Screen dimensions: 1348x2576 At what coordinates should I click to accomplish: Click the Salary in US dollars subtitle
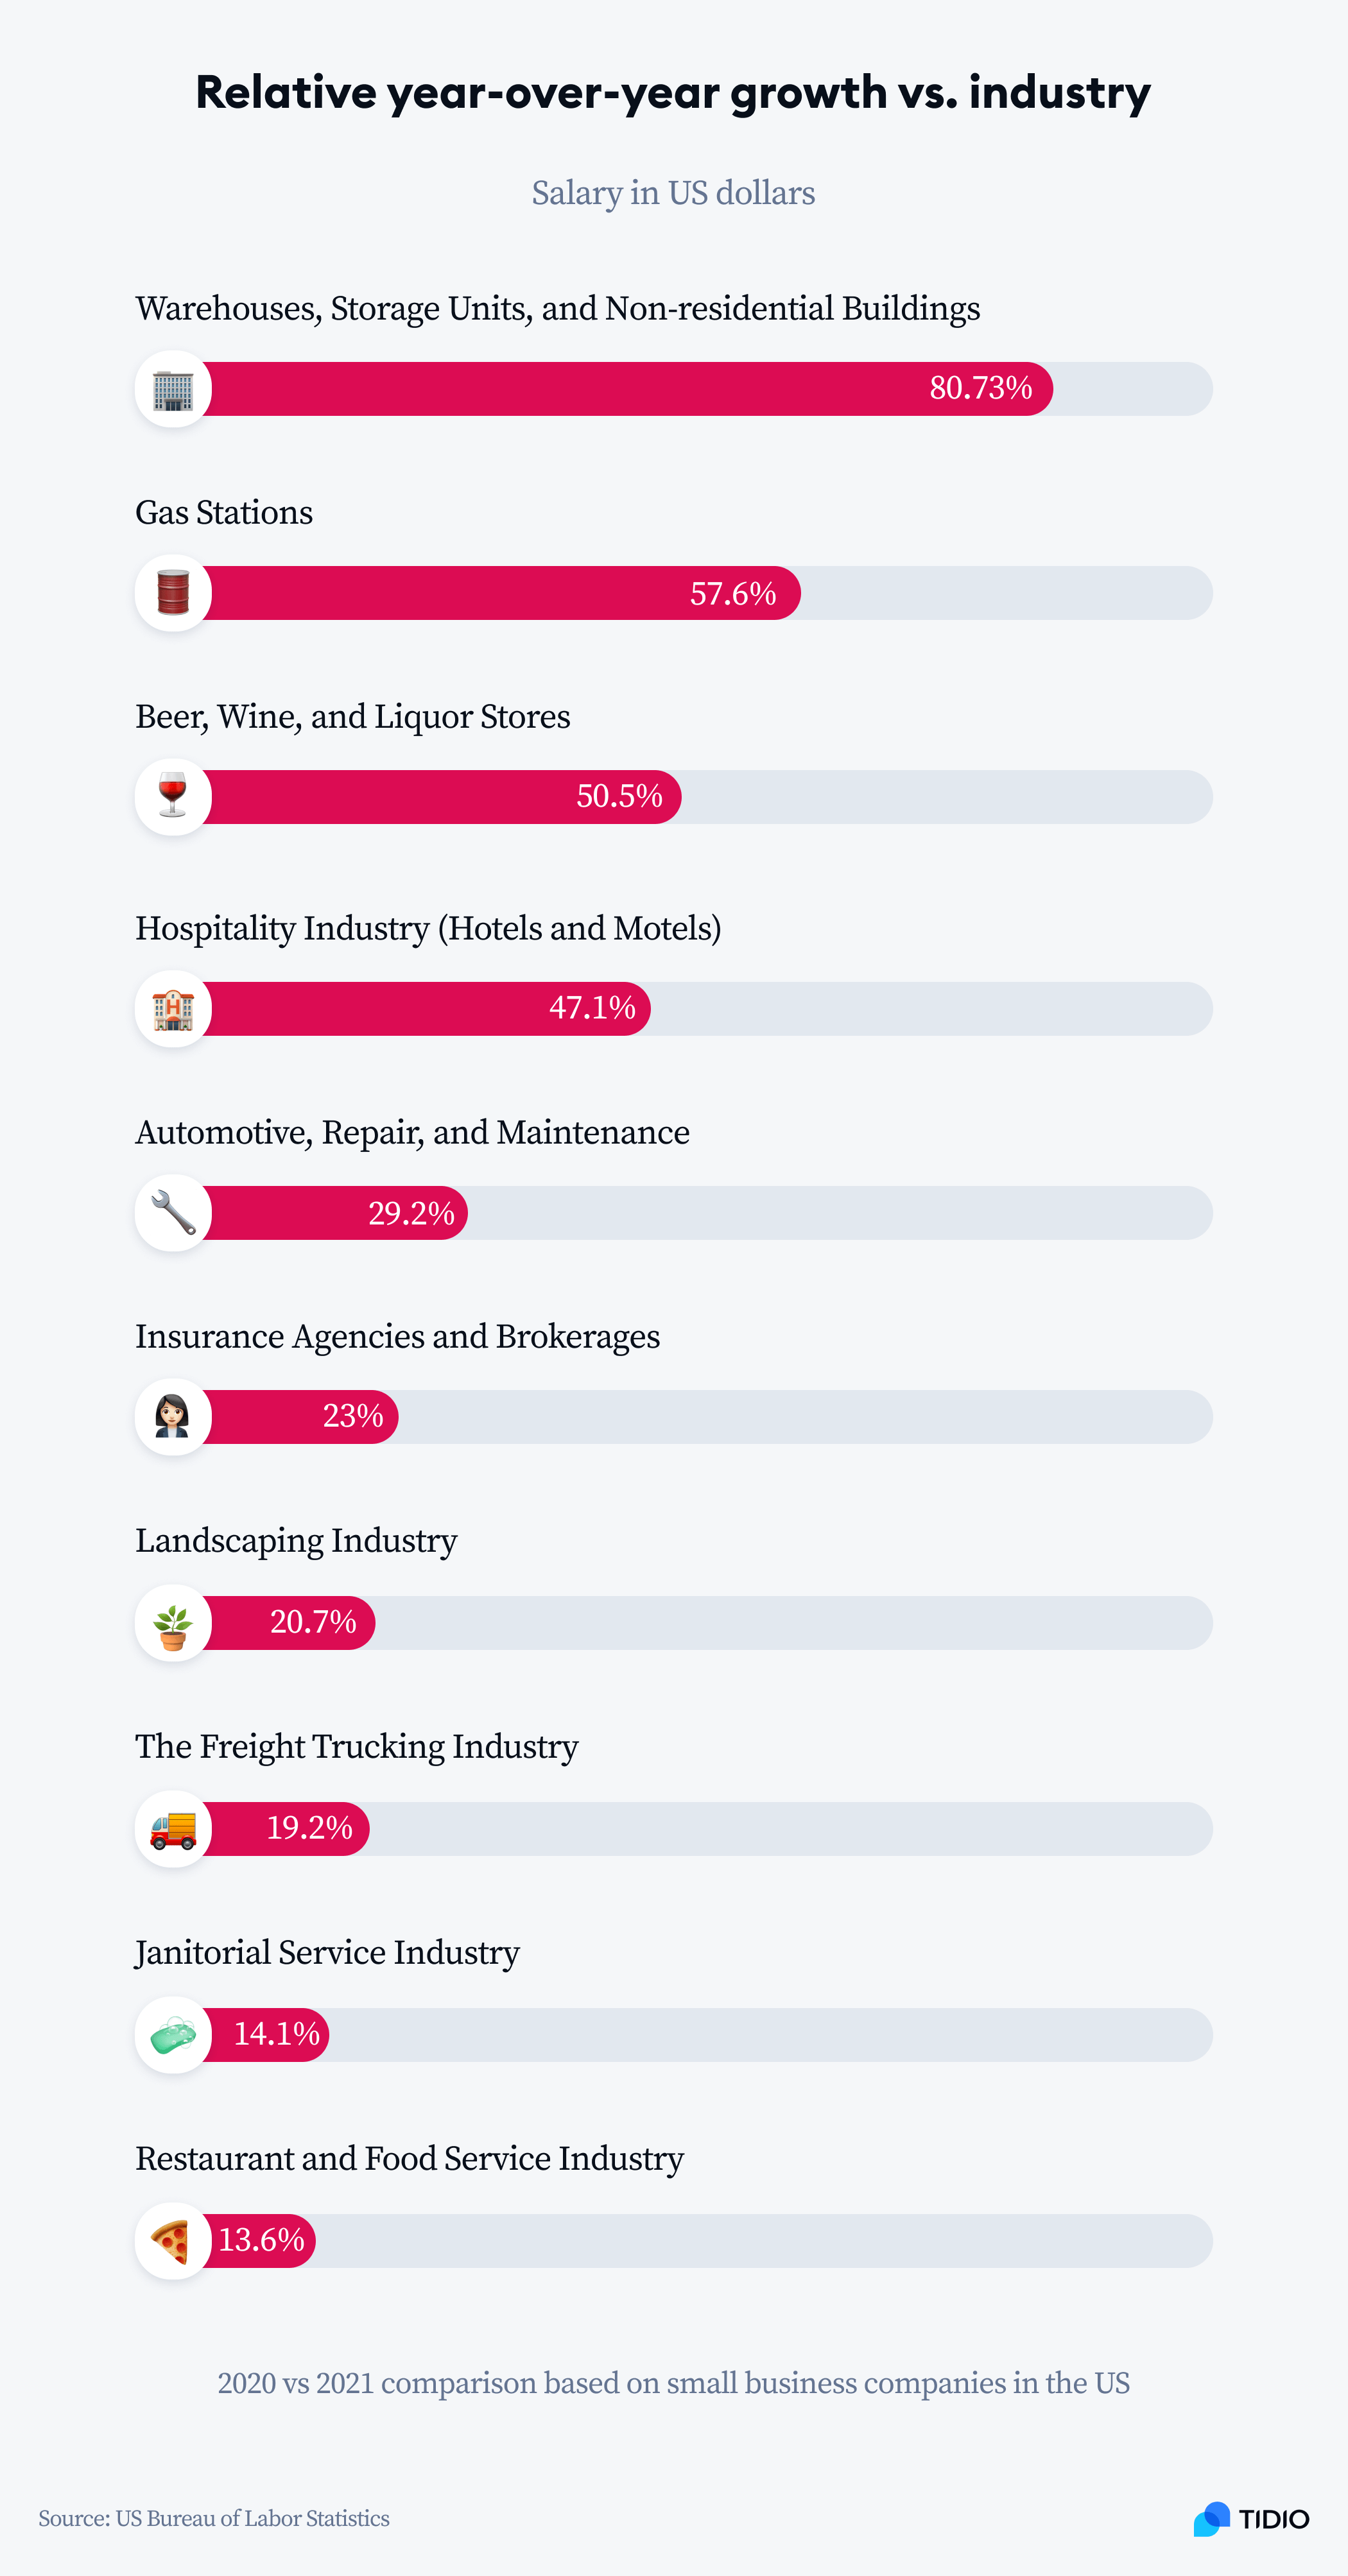coord(673,193)
